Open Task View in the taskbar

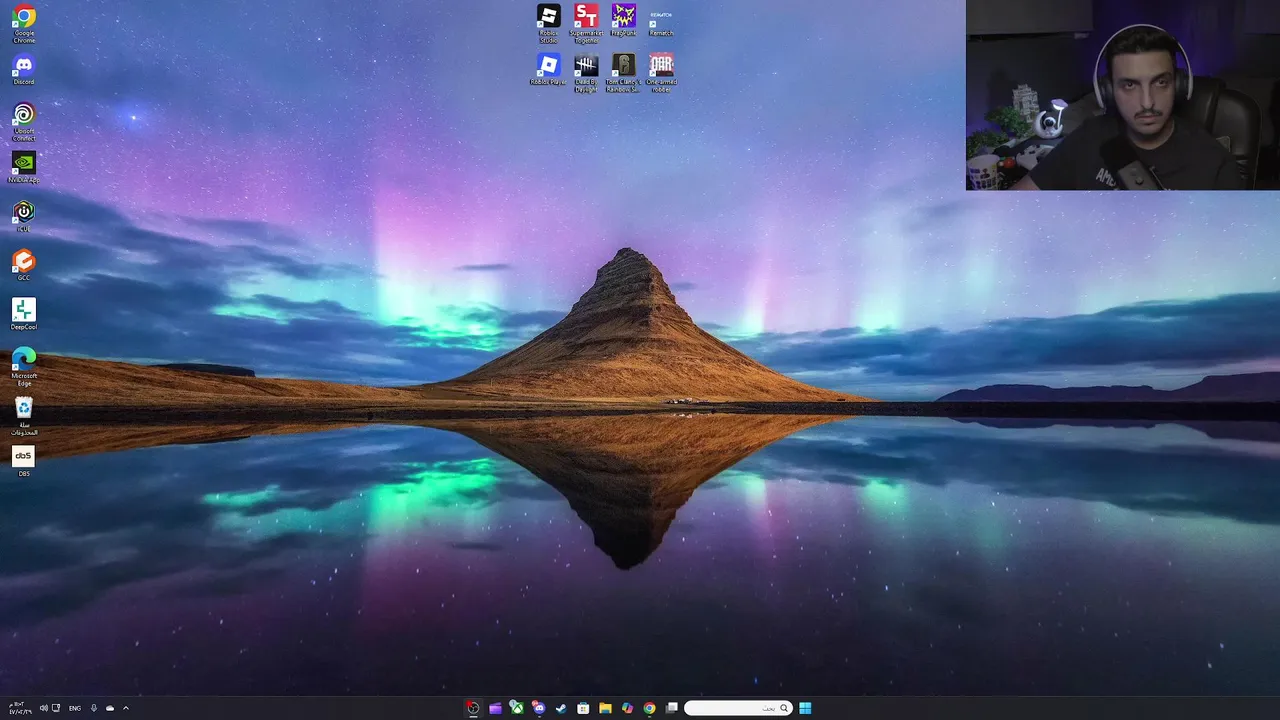[x=672, y=708]
